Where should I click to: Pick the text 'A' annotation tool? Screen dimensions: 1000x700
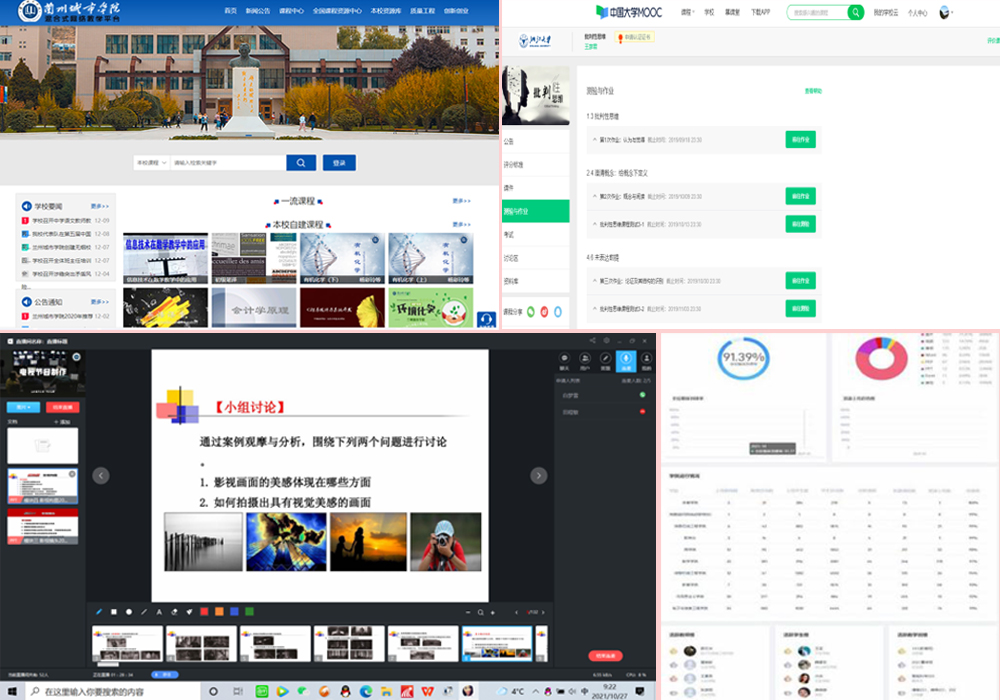[x=158, y=611]
